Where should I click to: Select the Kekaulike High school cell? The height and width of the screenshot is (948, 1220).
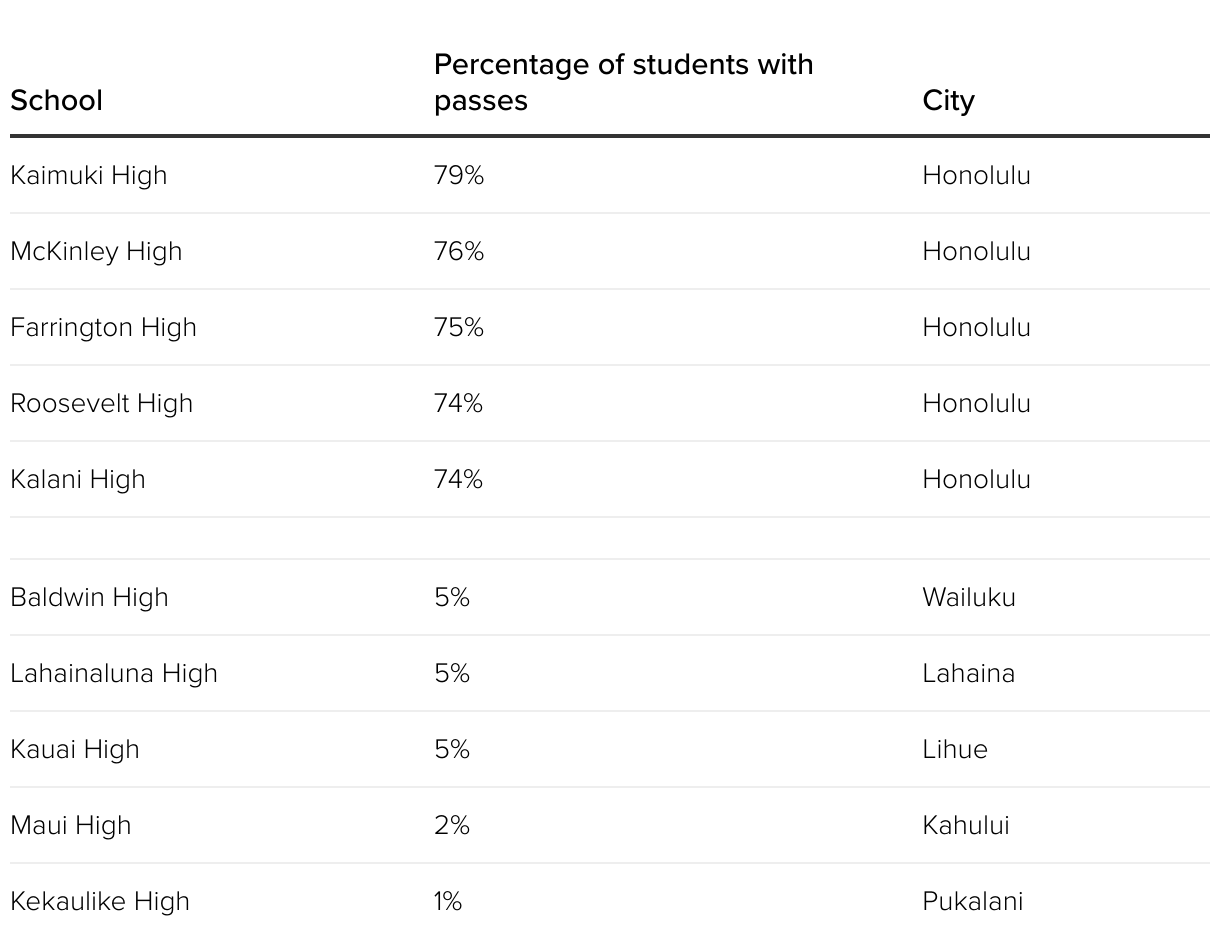[x=100, y=901]
